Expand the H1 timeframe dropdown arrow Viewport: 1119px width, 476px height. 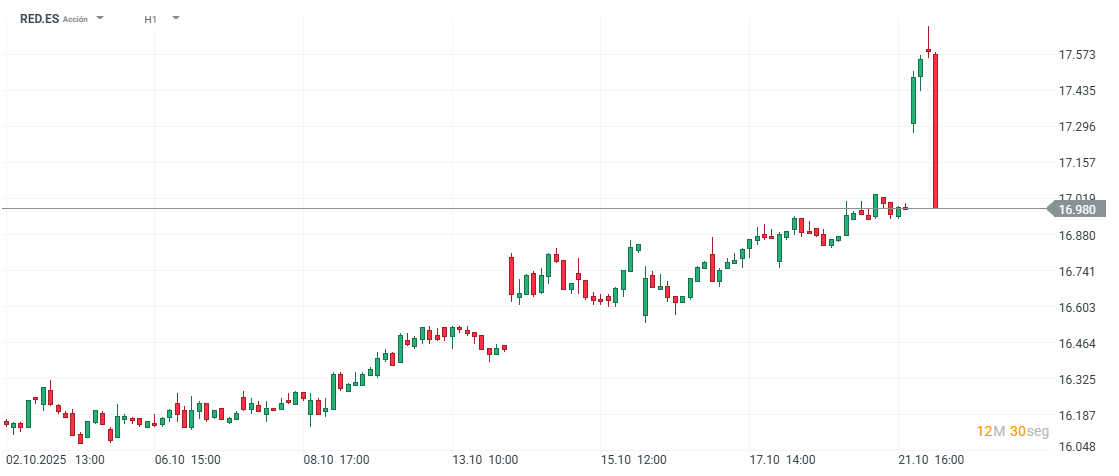(x=176, y=18)
